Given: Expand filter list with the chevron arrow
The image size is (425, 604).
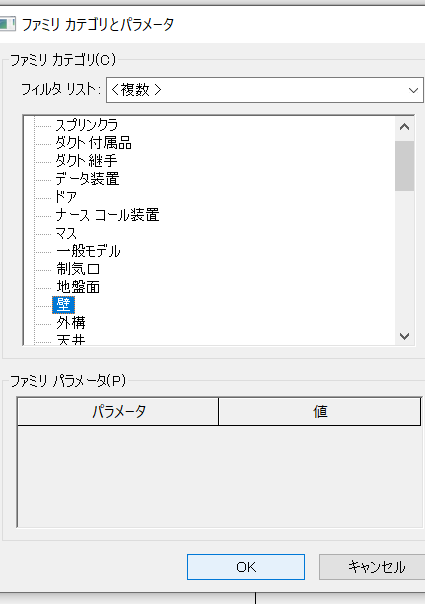Looking at the screenshot, I should pyautogui.click(x=413, y=90).
